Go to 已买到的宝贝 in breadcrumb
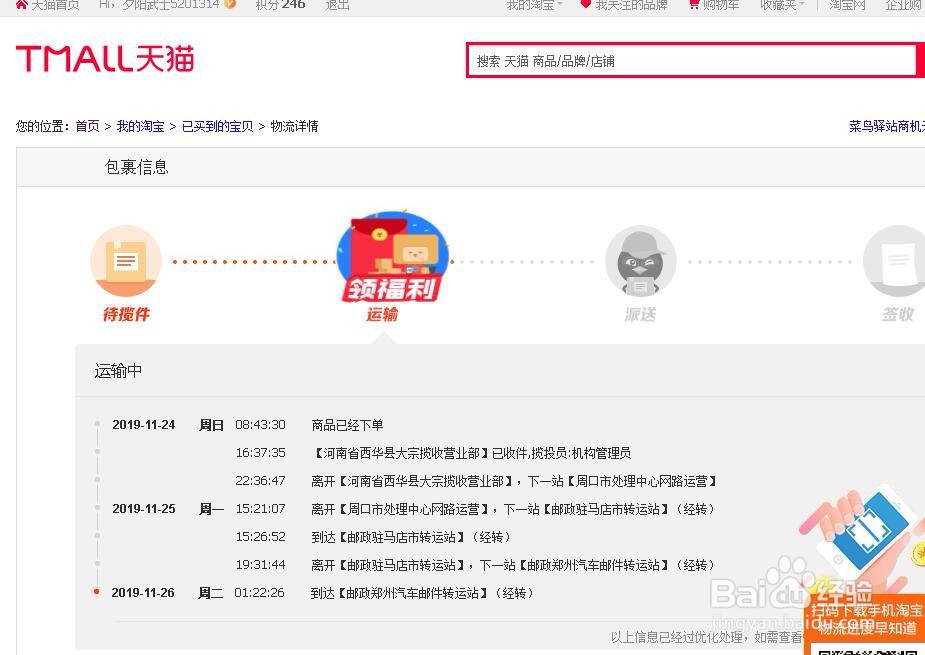The image size is (925, 655). click(x=218, y=126)
